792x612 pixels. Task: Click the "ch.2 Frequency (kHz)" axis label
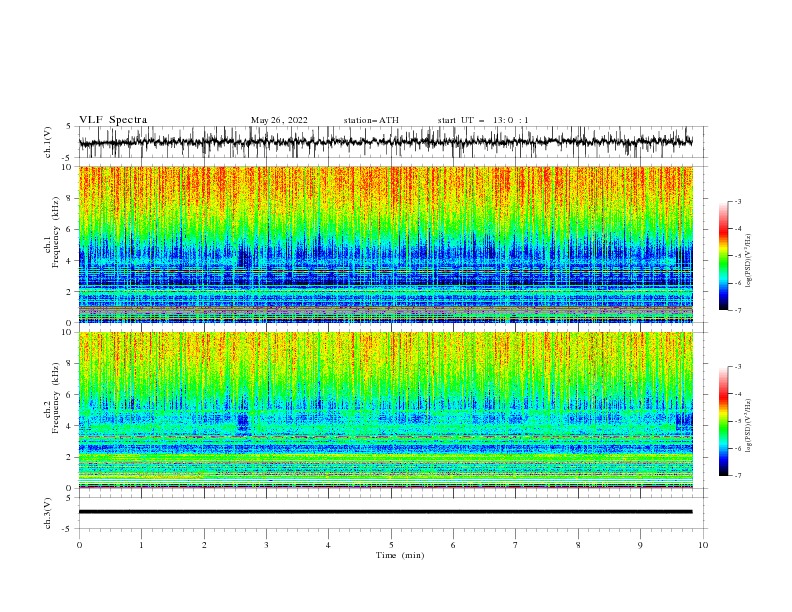(52, 398)
